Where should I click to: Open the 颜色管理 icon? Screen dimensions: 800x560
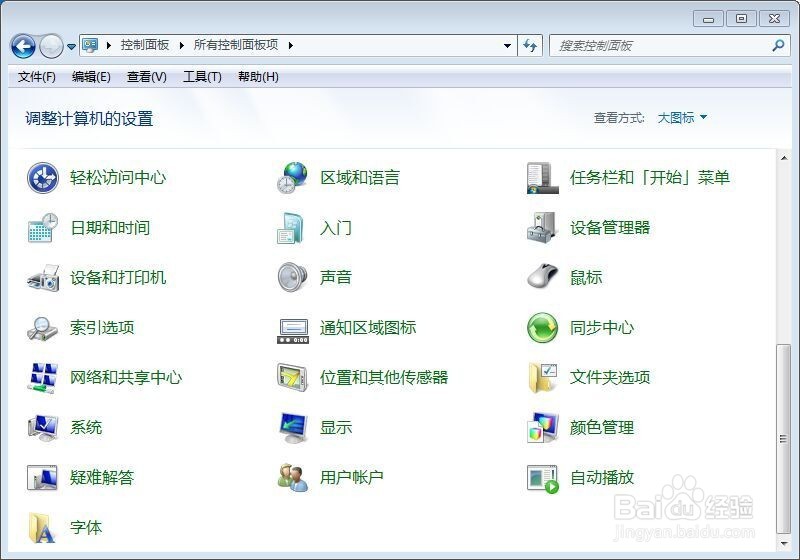point(542,427)
